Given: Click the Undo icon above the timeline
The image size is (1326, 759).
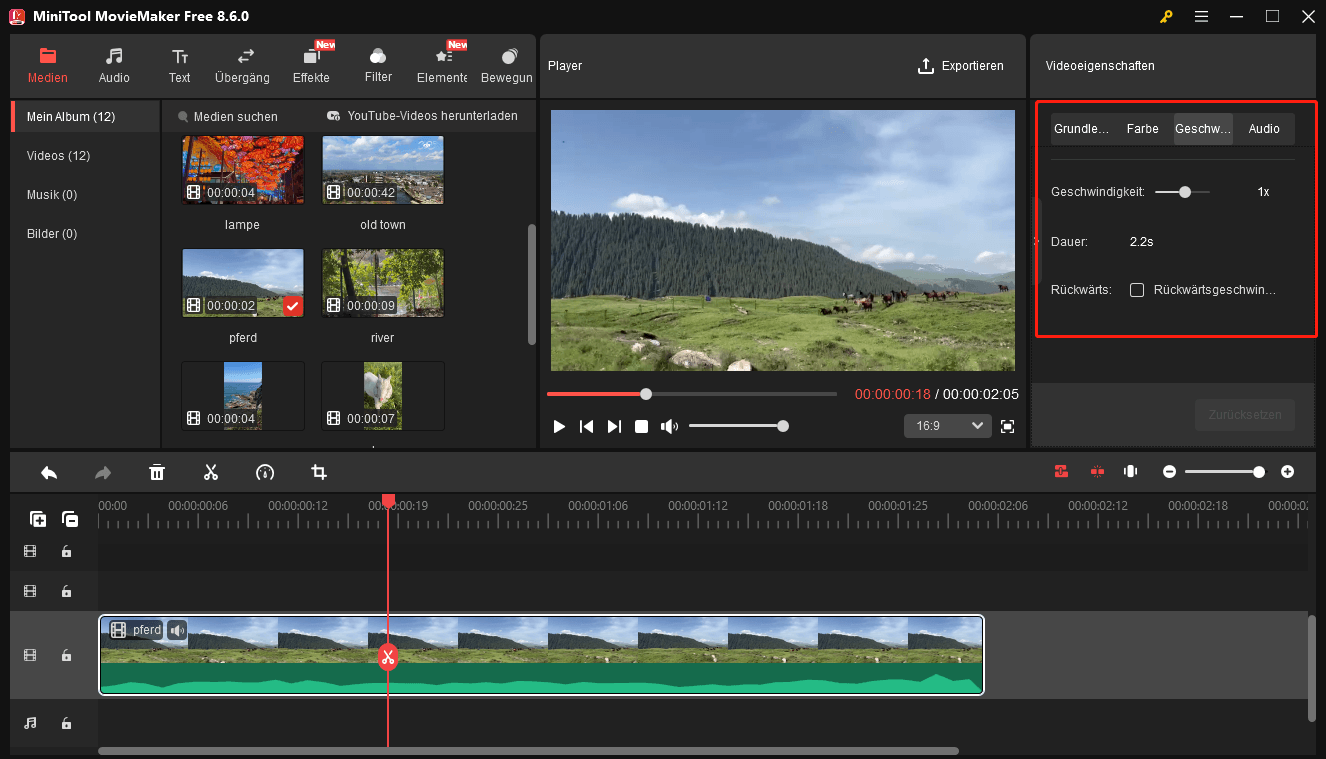Looking at the screenshot, I should pos(49,472).
